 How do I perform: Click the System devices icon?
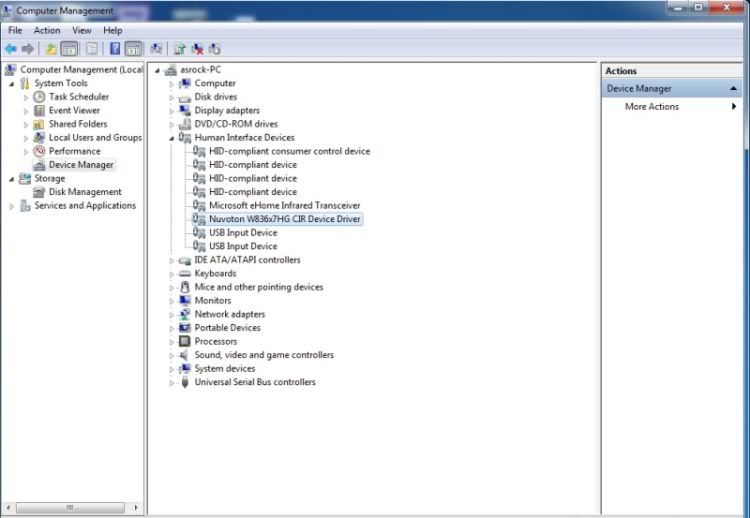pyautogui.click(x=185, y=368)
